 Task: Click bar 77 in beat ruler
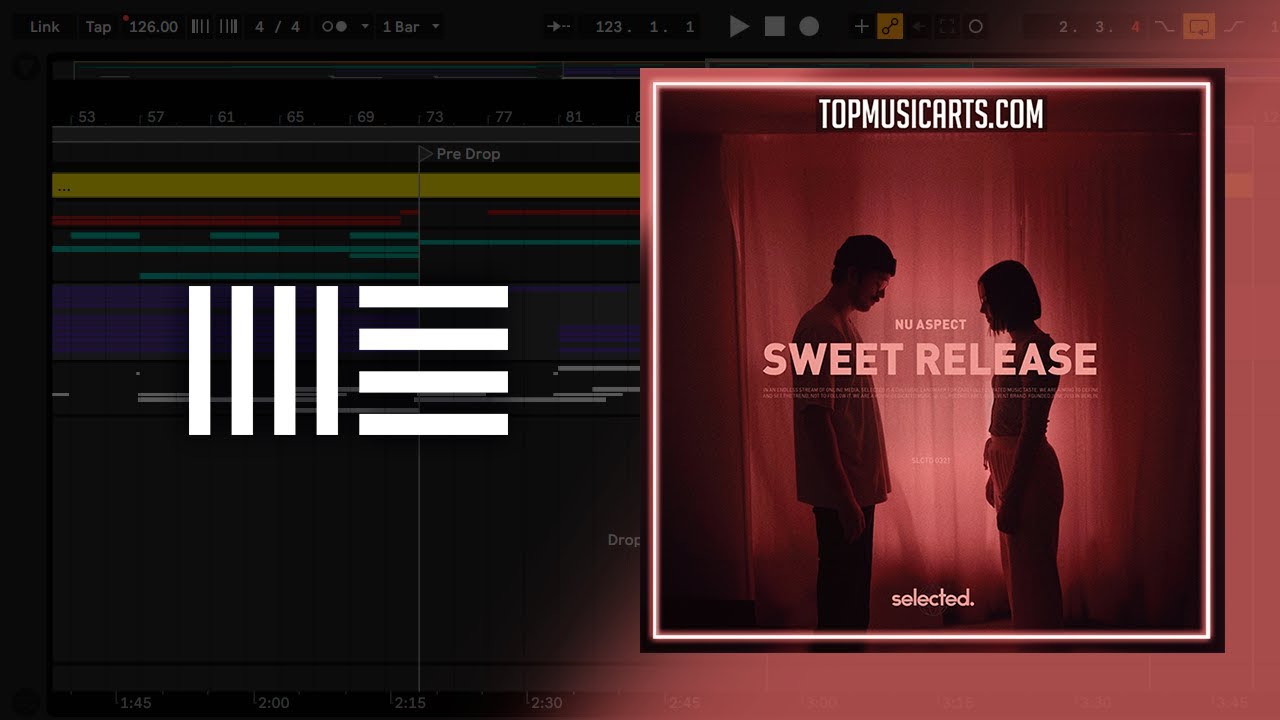point(503,117)
